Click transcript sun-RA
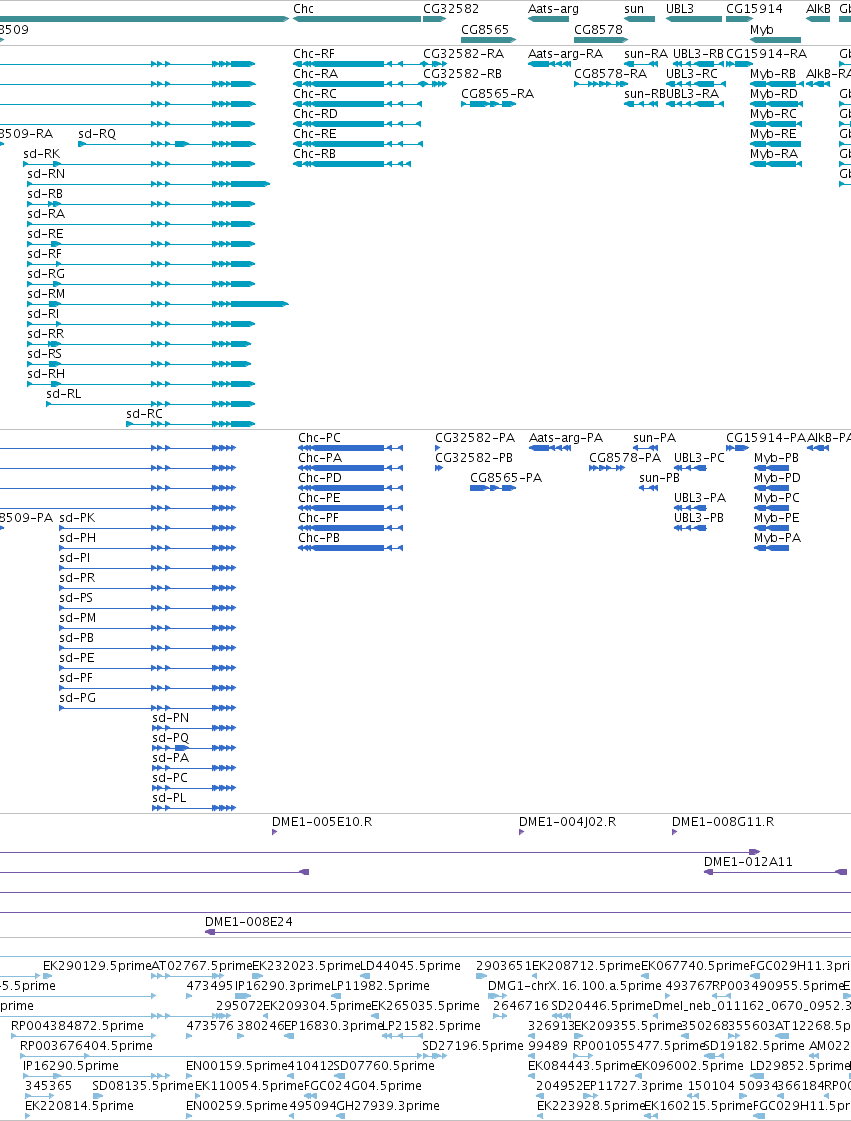 pyautogui.click(x=641, y=64)
